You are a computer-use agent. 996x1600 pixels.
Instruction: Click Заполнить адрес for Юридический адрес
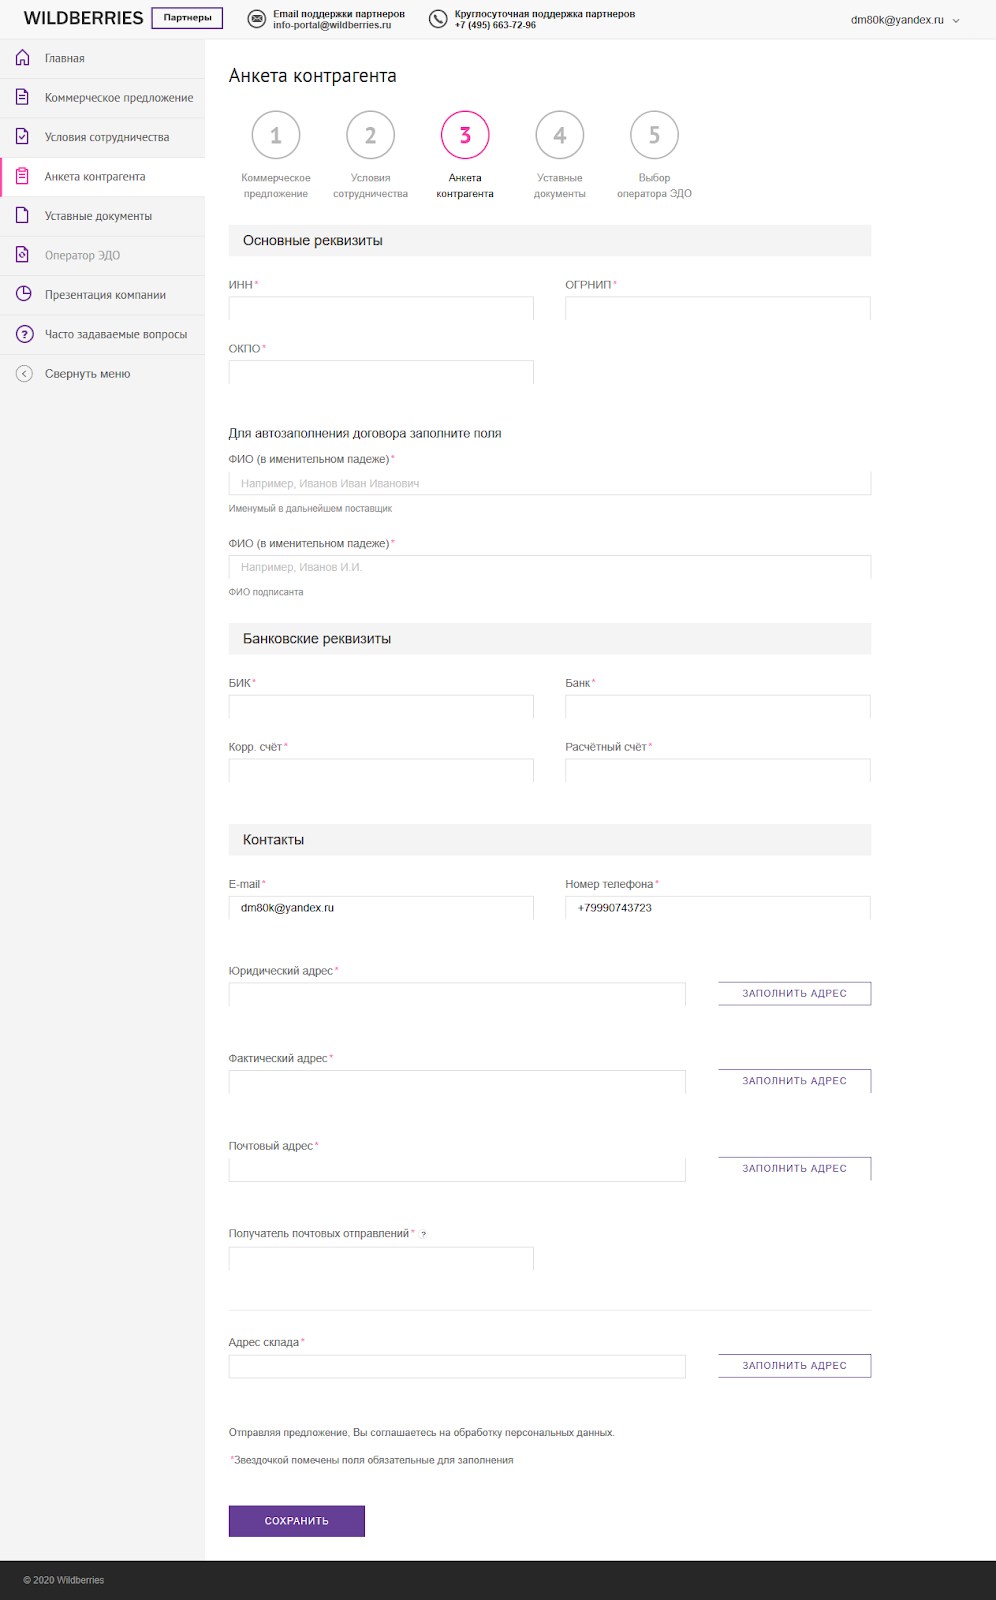tap(794, 993)
